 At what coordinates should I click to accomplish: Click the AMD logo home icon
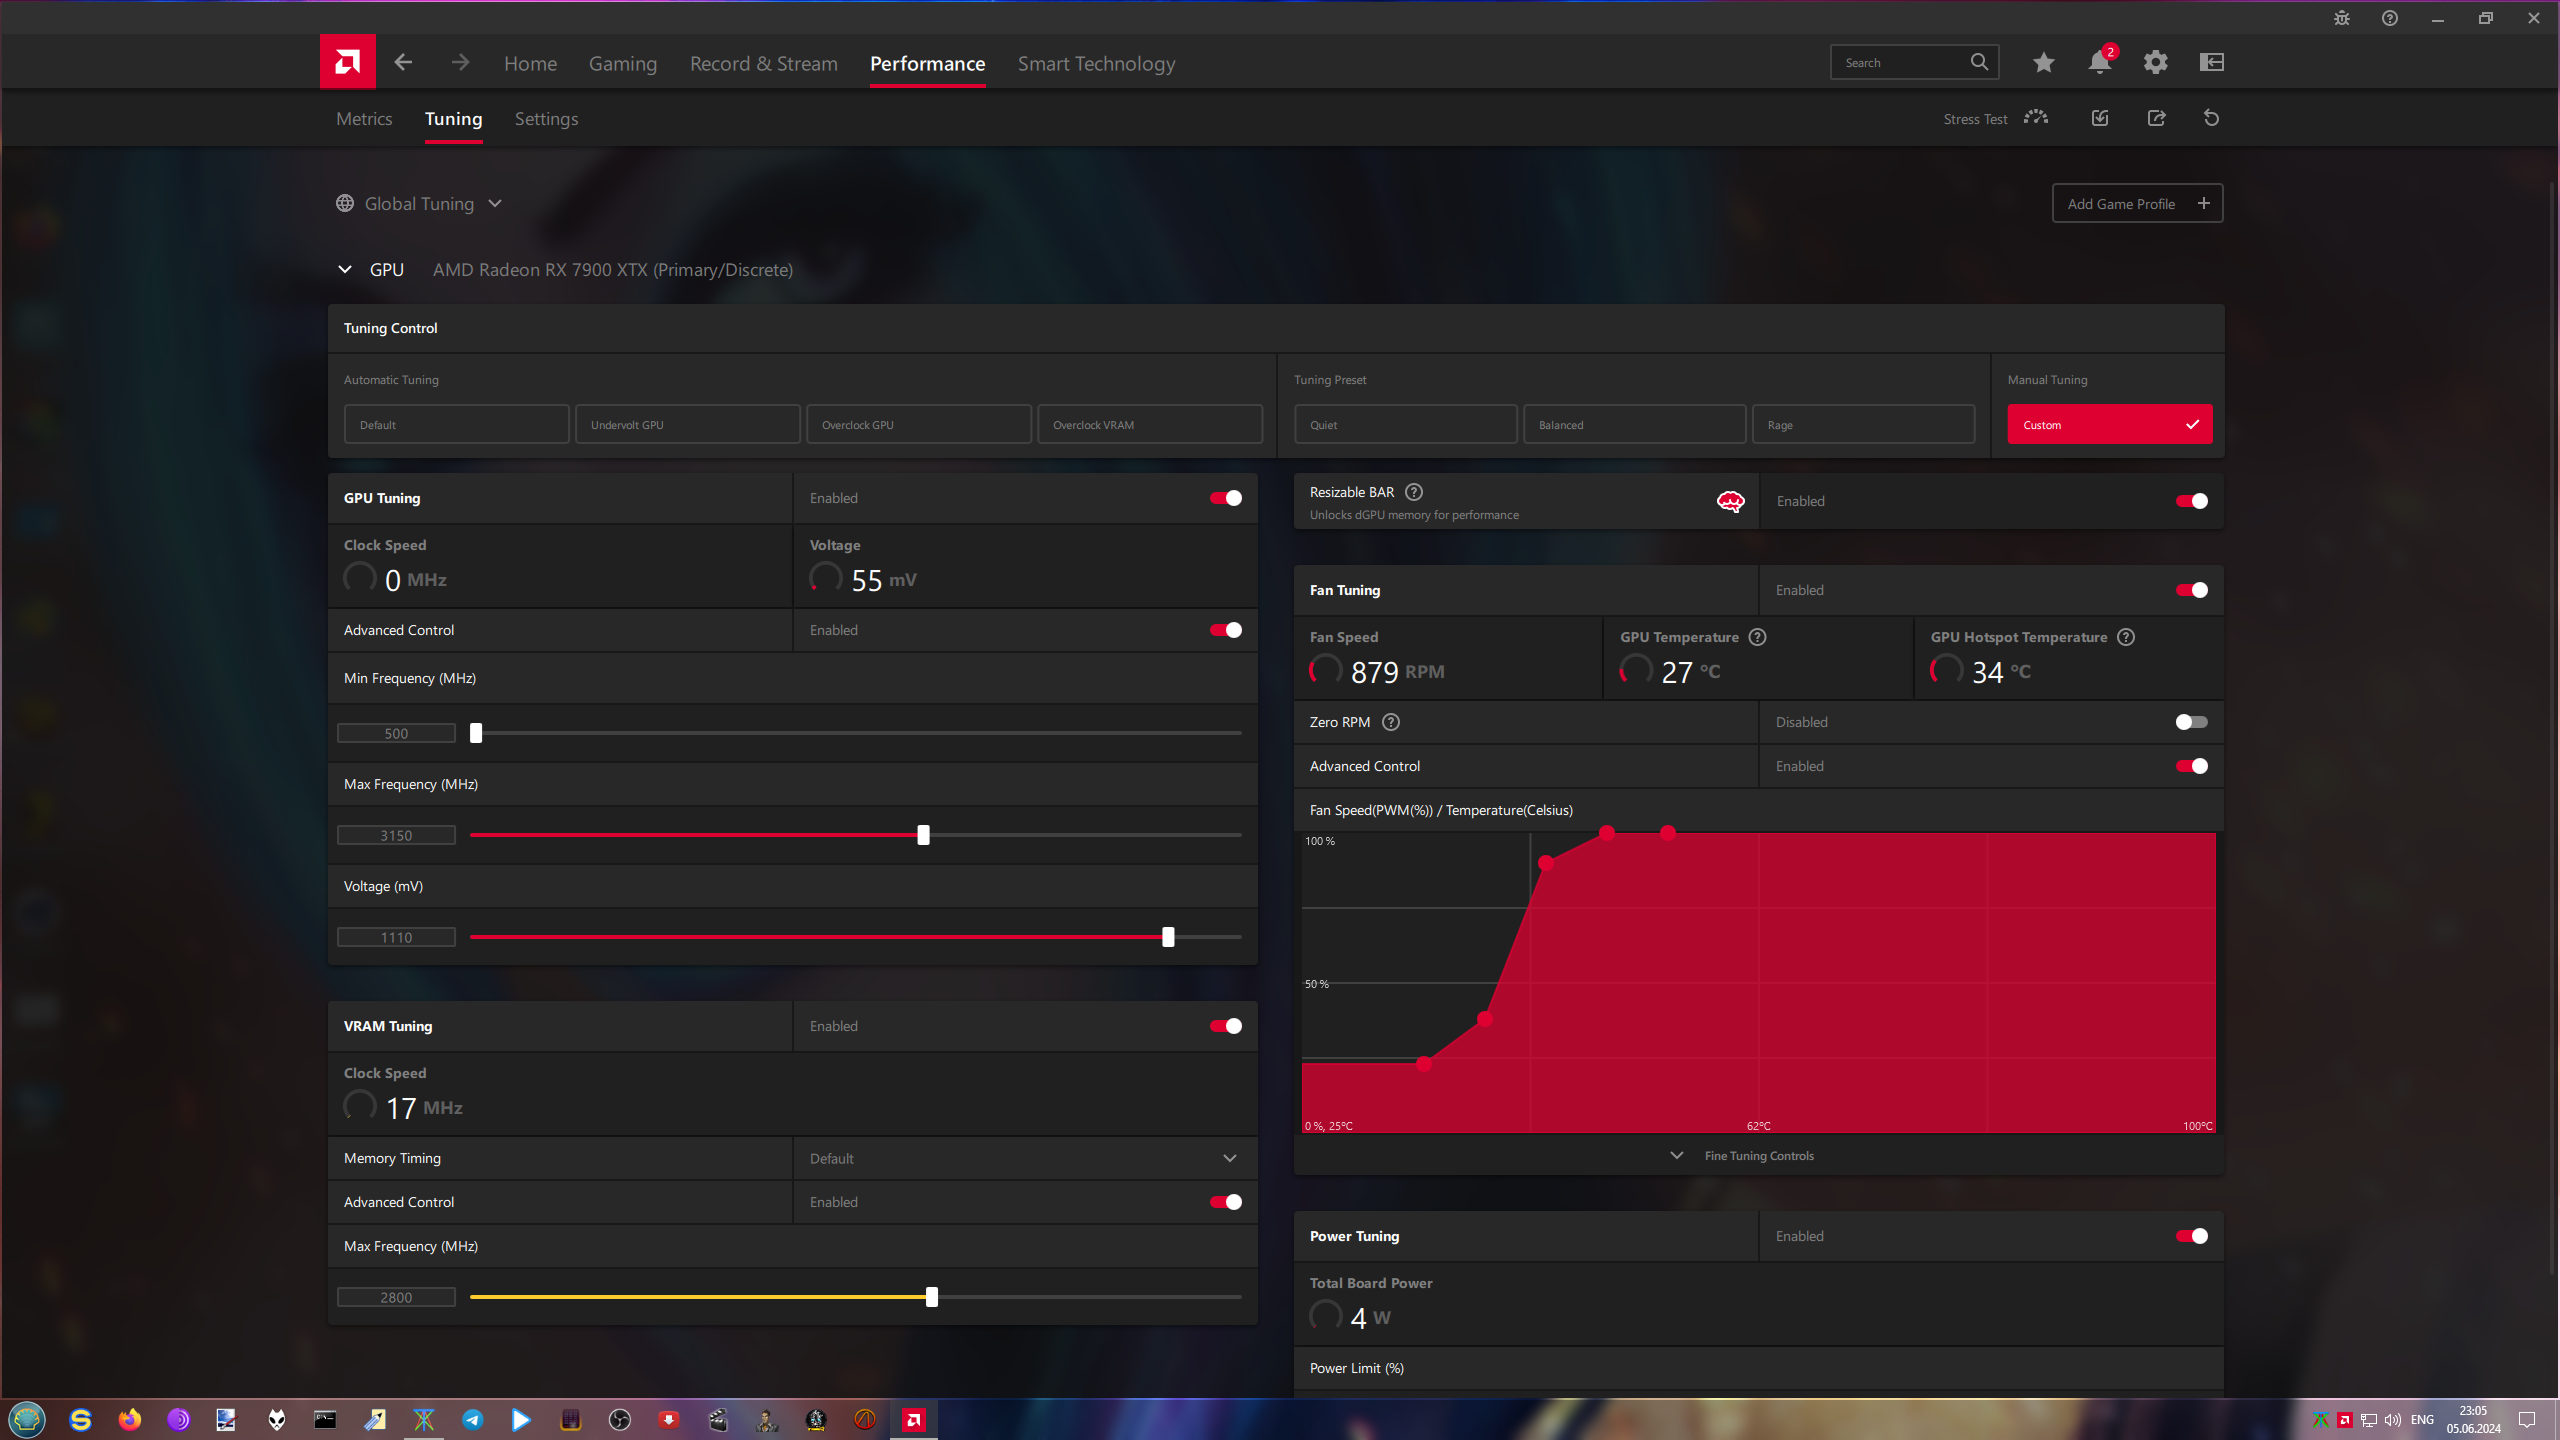347,62
